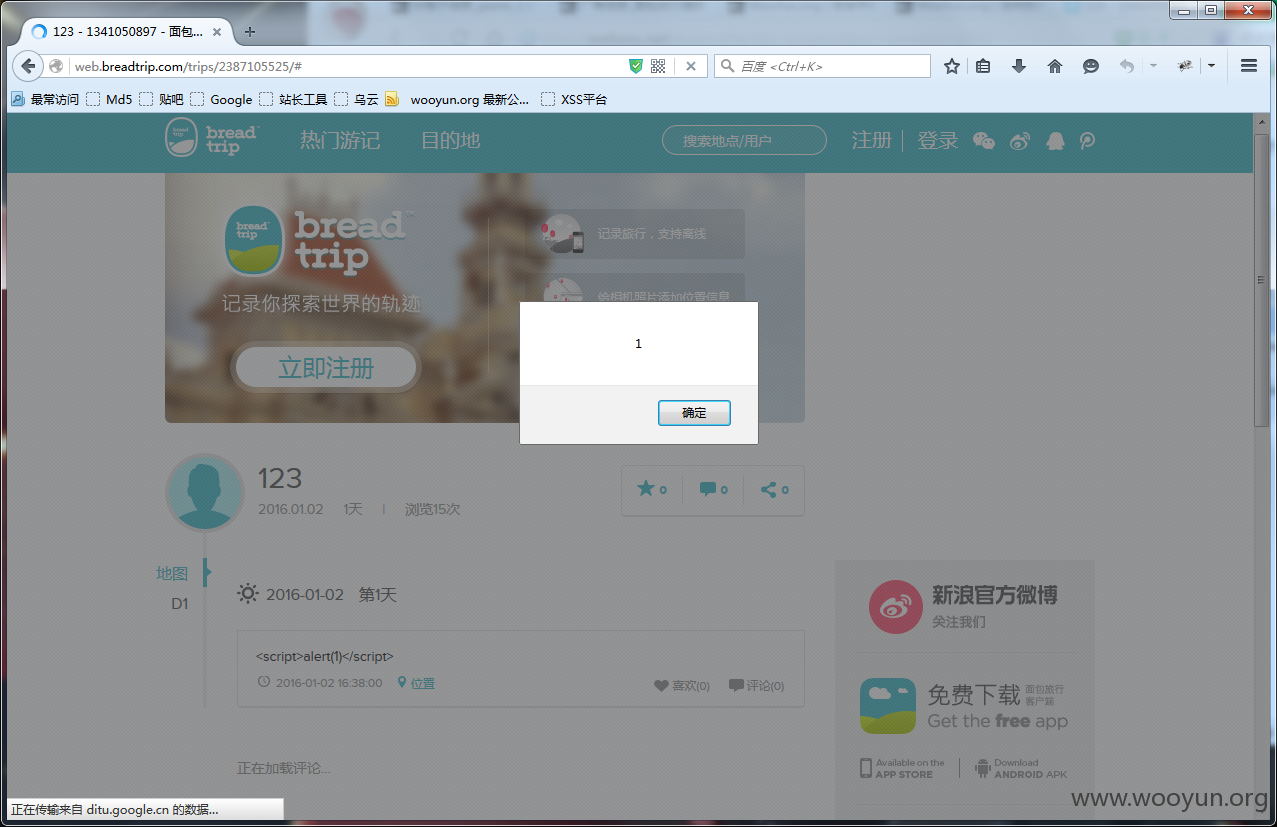
Task: Open the QR code icon in address bar
Action: tap(658, 66)
